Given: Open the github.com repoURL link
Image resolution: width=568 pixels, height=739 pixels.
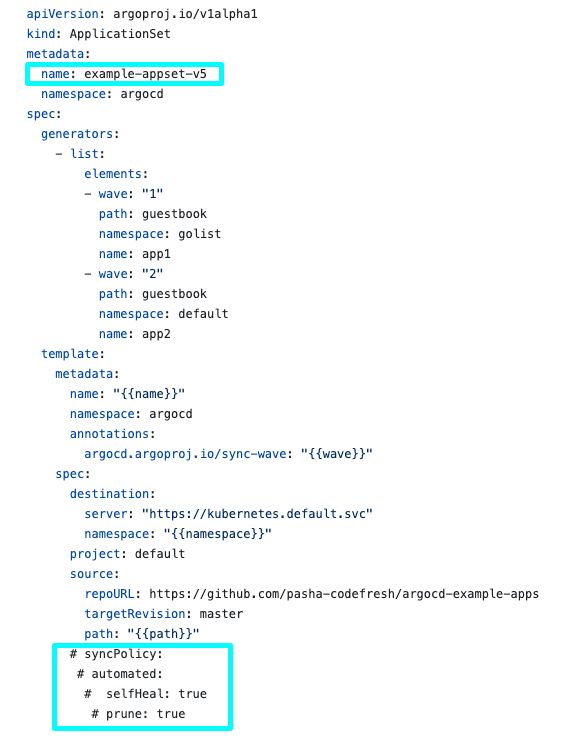Looking at the screenshot, I should pos(344,594).
